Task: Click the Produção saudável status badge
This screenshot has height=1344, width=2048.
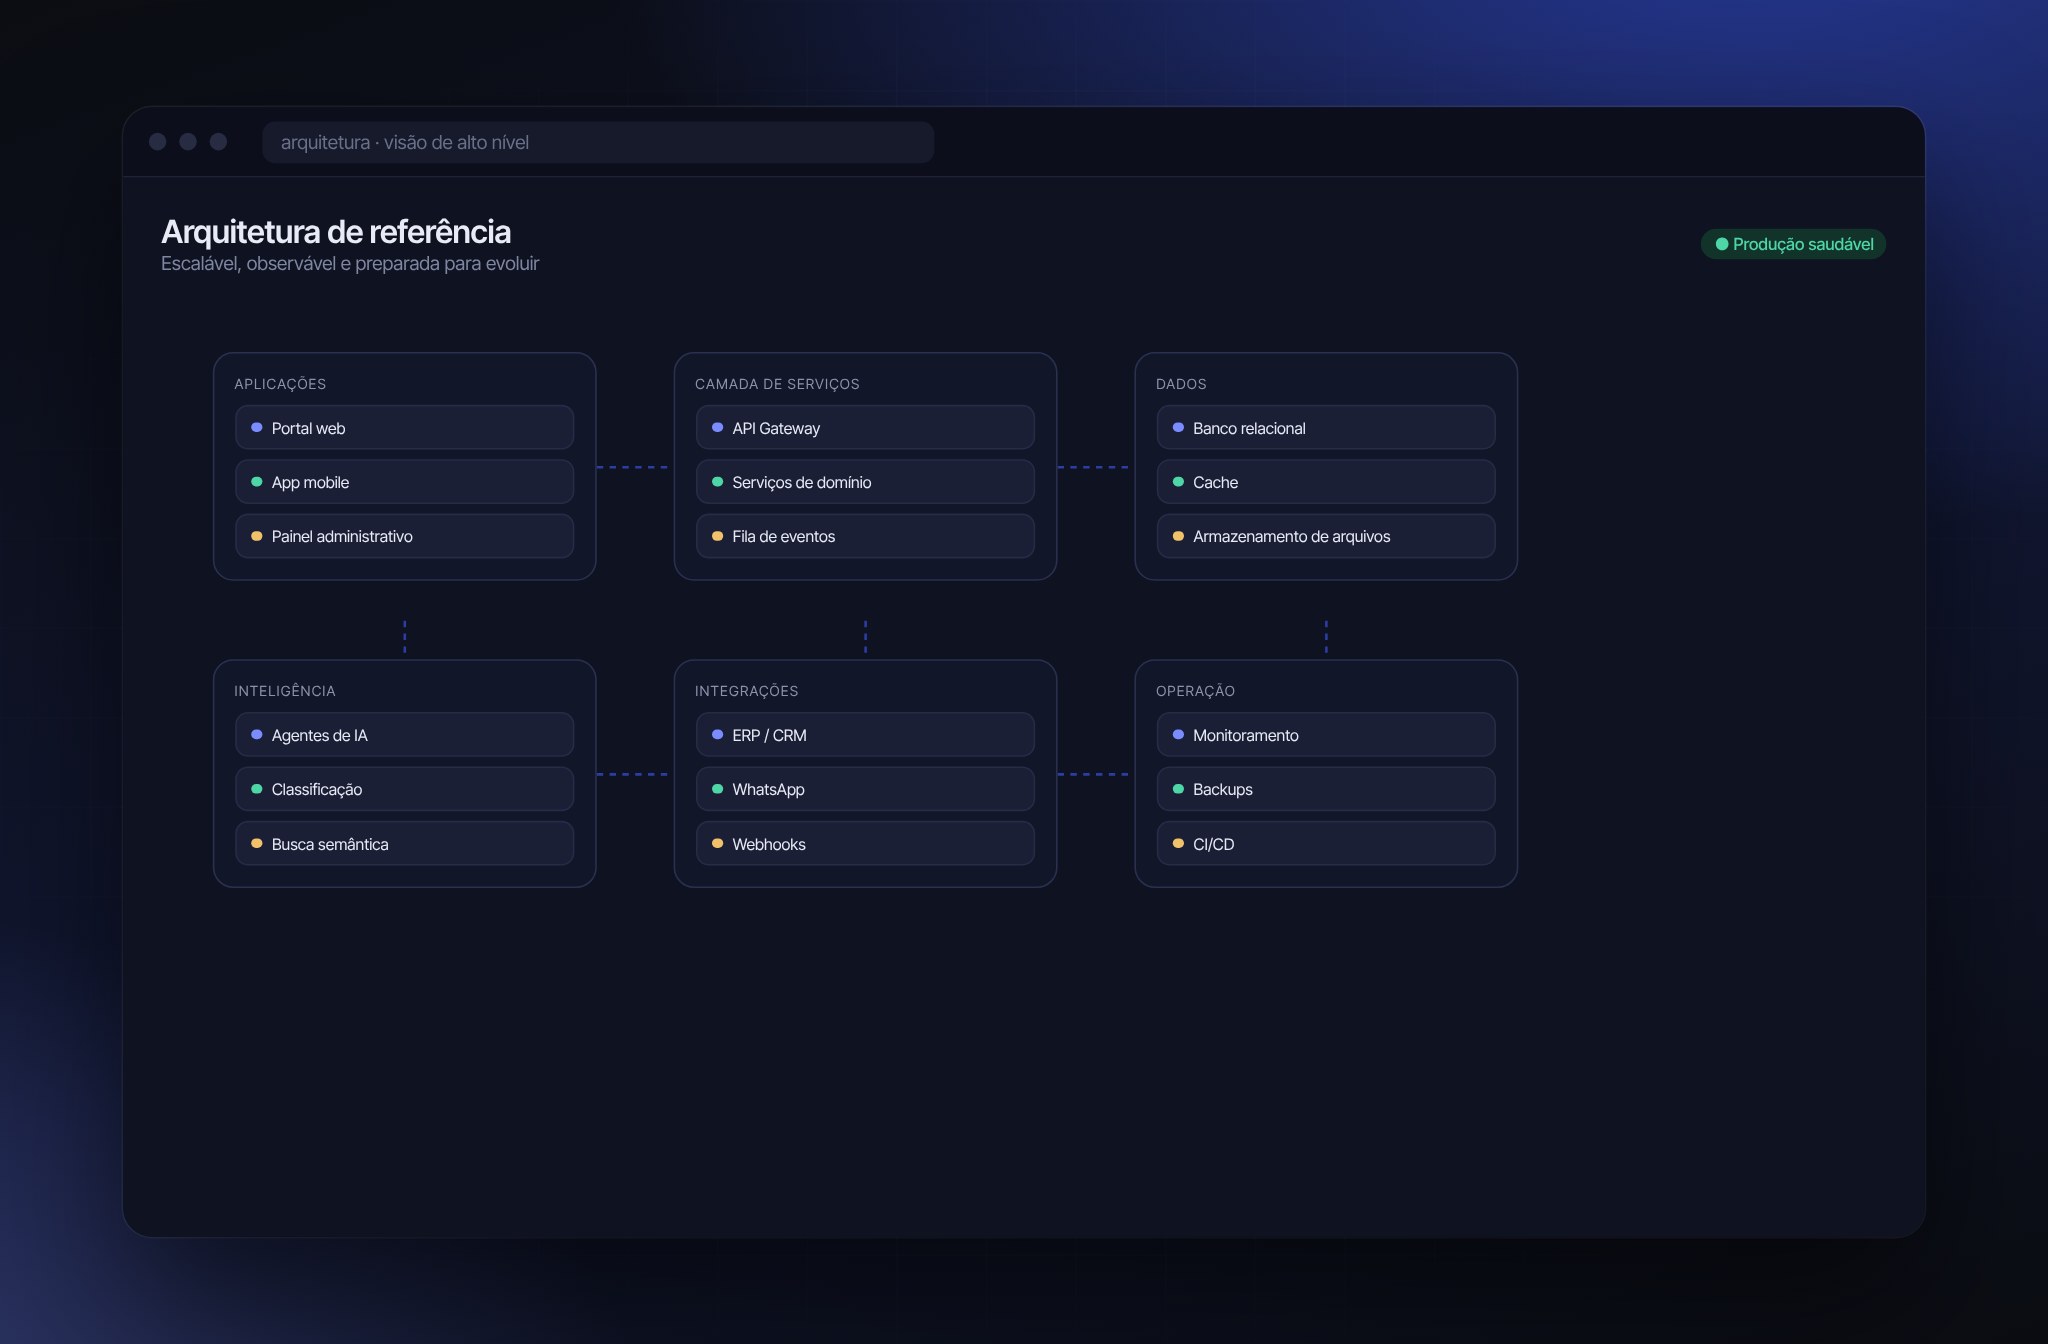Action: pyautogui.click(x=1794, y=244)
